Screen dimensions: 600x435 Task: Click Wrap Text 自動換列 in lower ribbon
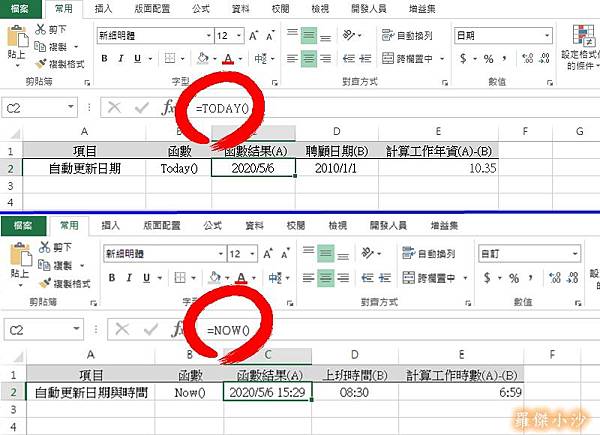pyautogui.click(x=428, y=253)
